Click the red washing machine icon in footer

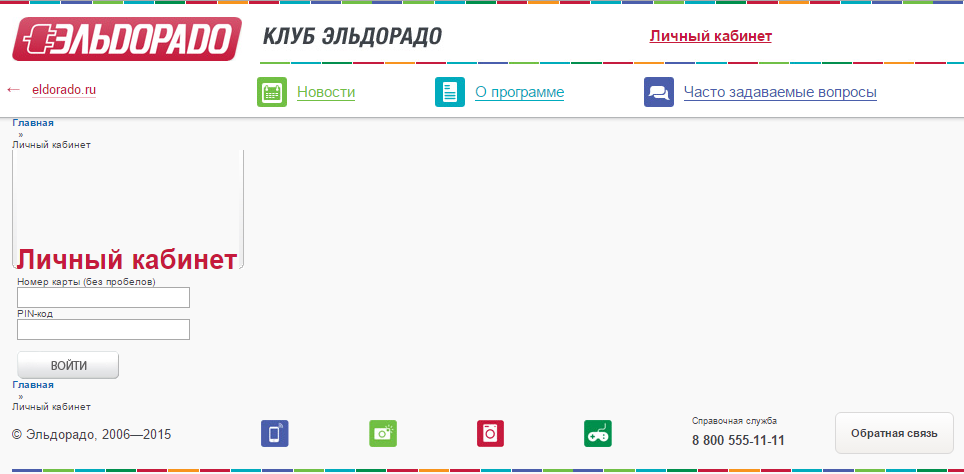coord(490,433)
